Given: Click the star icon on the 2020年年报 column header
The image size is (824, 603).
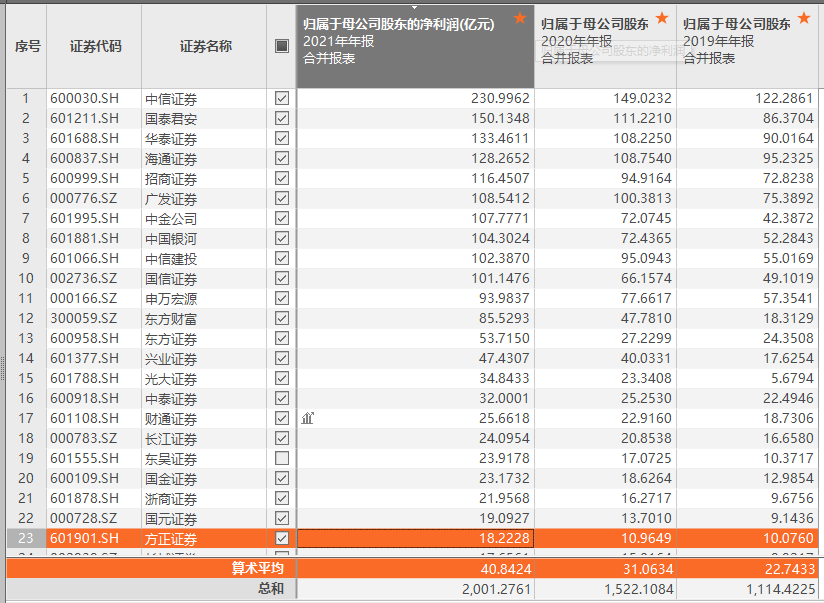Looking at the screenshot, I should pyautogui.click(x=662, y=18).
